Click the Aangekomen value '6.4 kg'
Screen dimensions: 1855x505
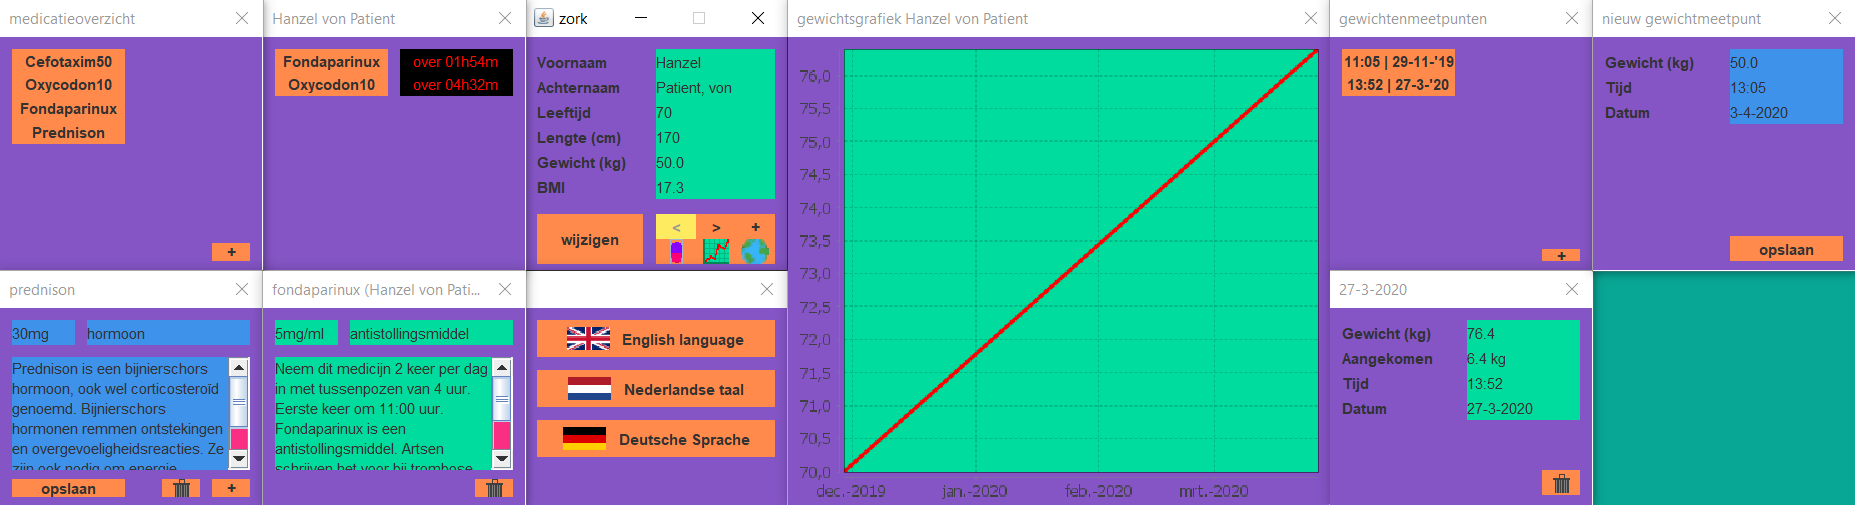tap(1523, 358)
